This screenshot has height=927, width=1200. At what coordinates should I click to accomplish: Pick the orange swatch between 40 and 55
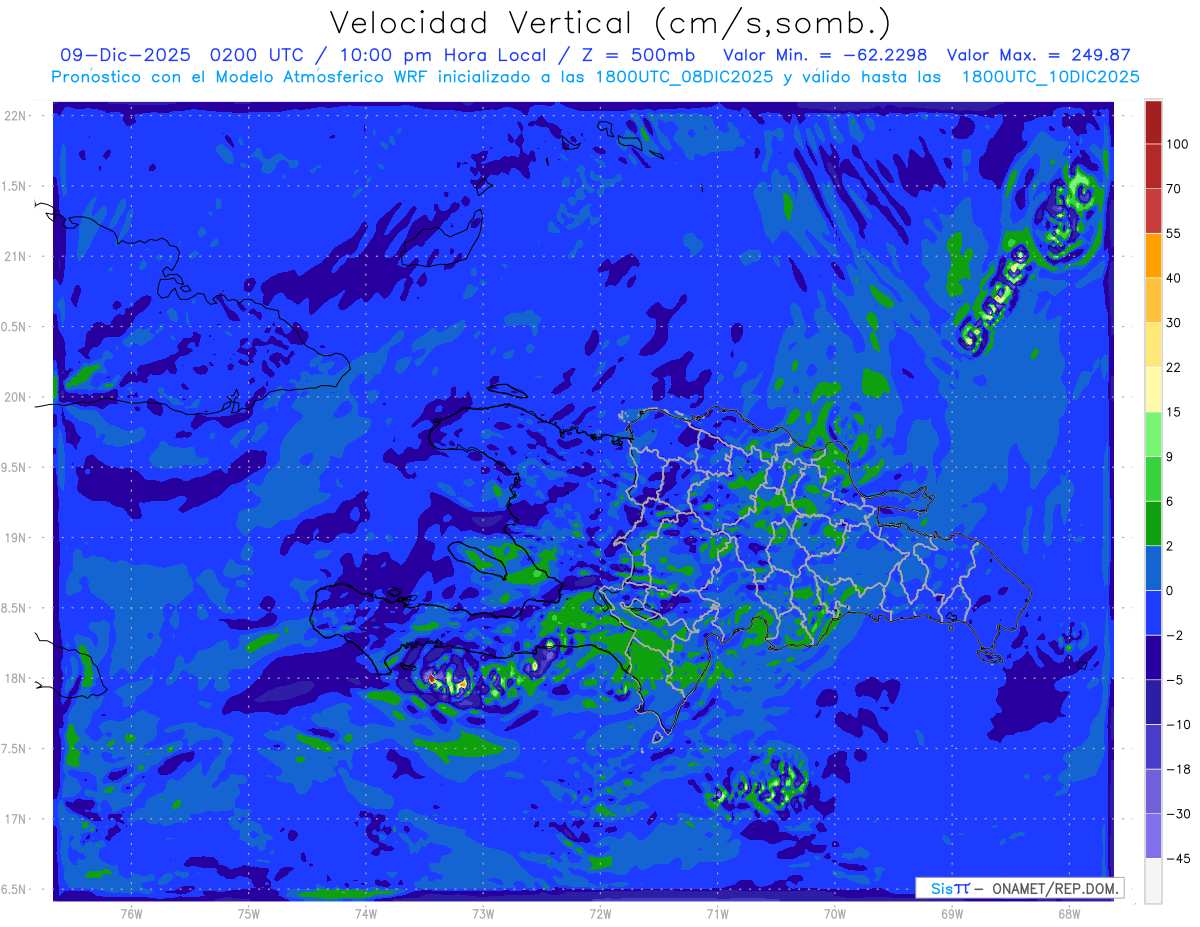pyautogui.click(x=1153, y=255)
